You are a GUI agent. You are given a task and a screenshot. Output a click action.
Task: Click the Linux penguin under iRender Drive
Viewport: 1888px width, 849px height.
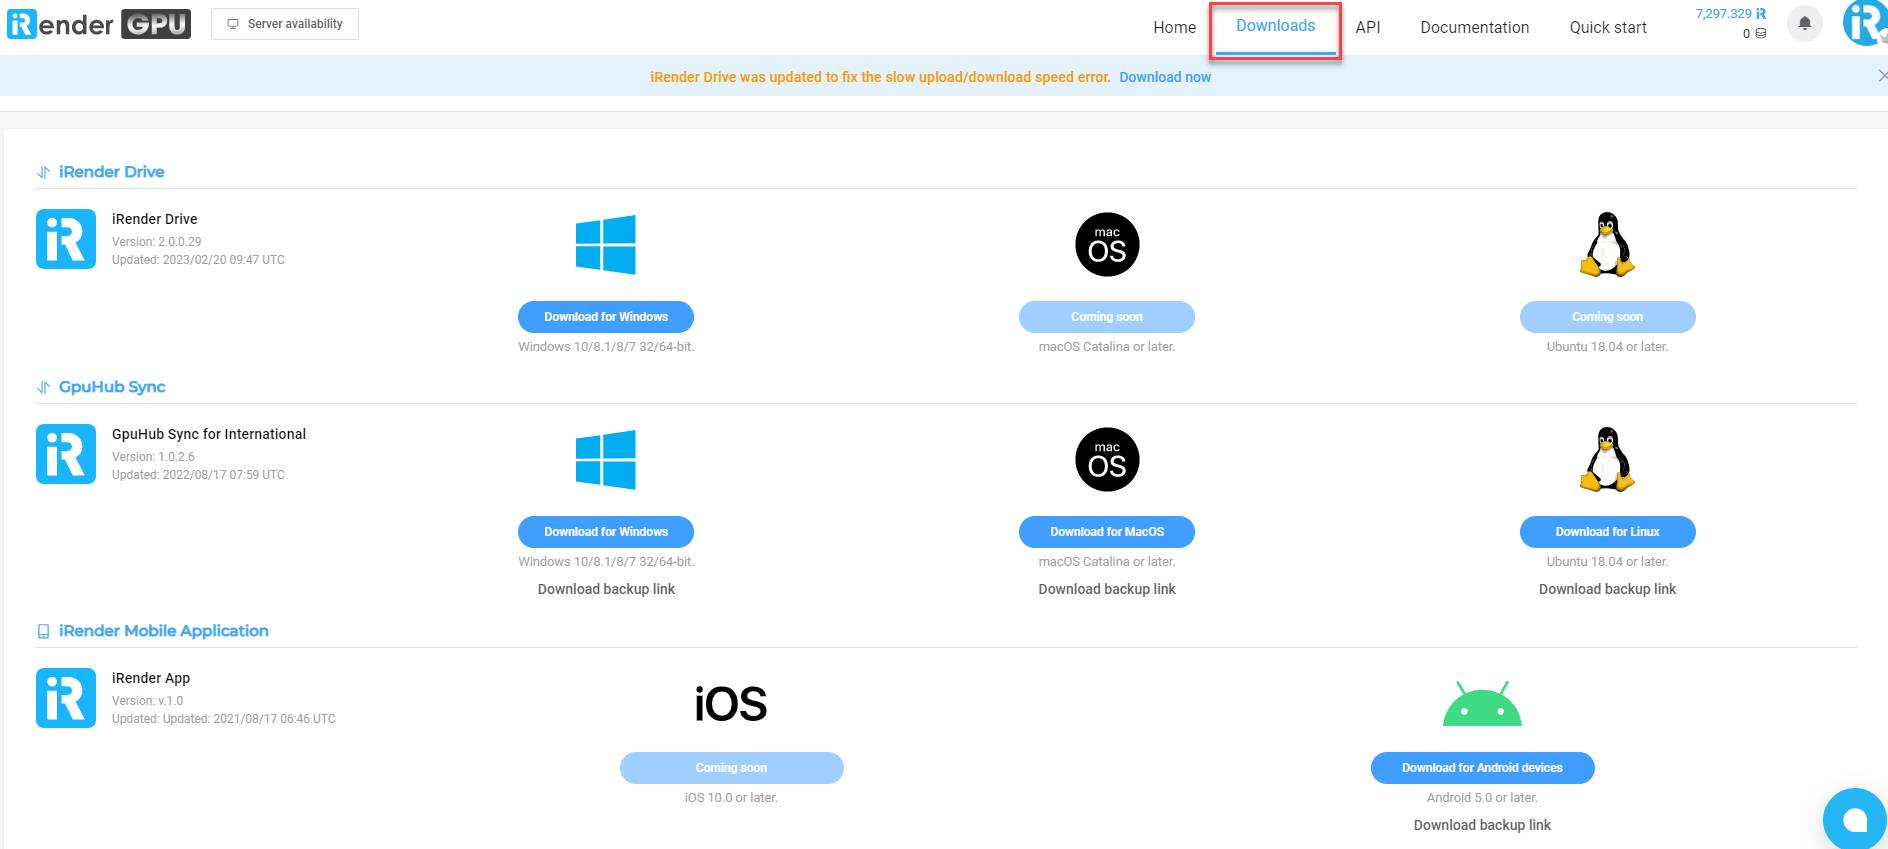point(1606,244)
